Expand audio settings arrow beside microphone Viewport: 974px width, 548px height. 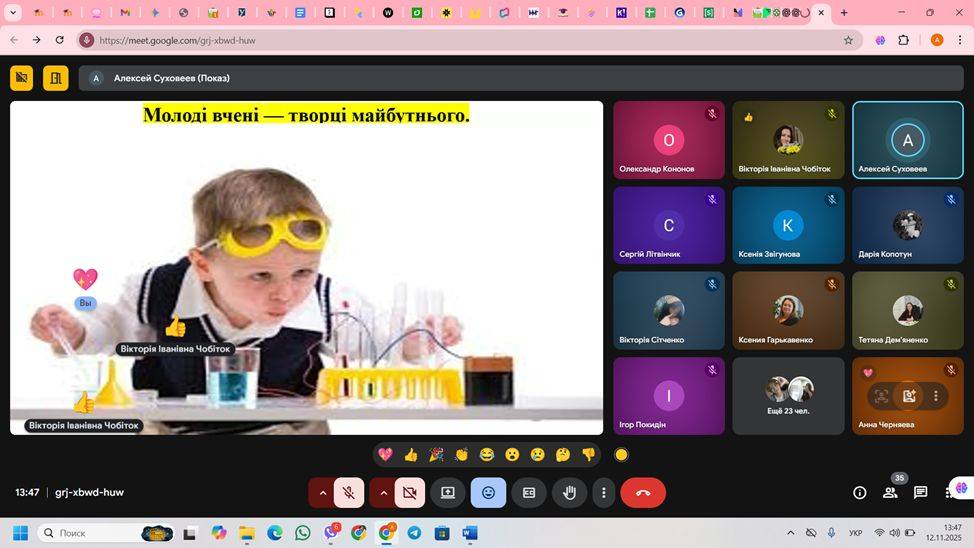322,492
